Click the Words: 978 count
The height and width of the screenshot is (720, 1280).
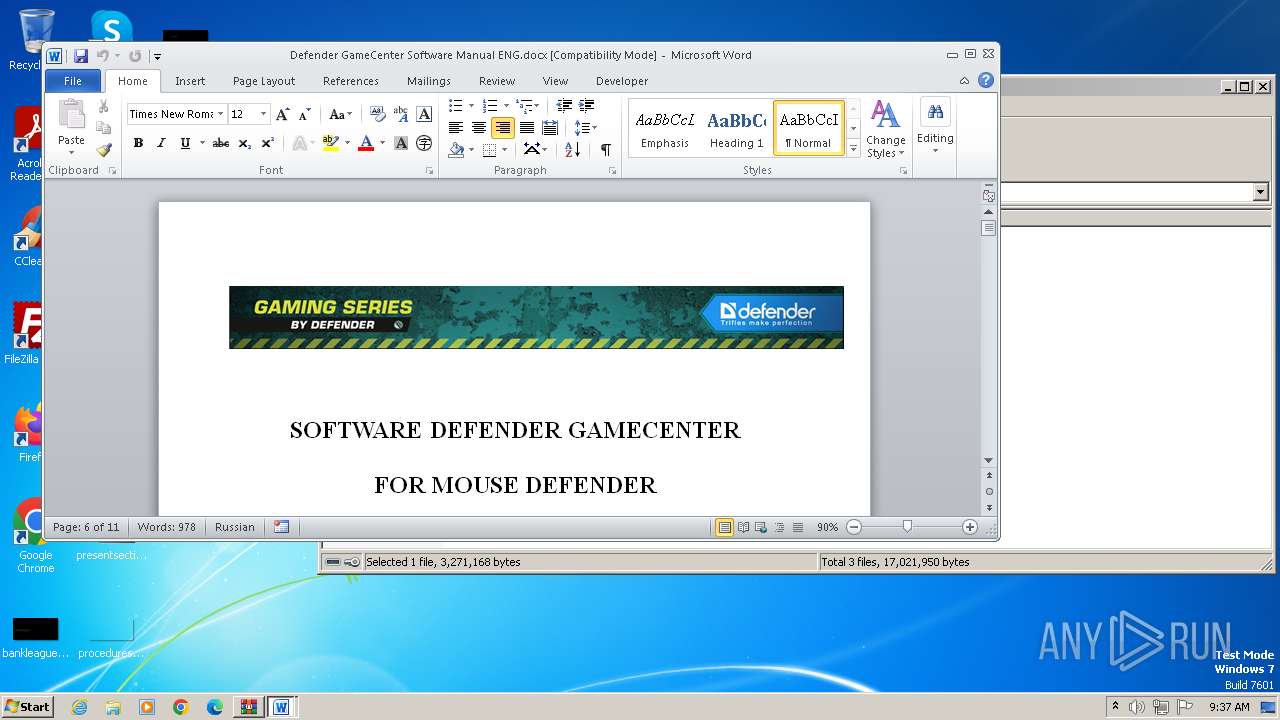coord(167,527)
